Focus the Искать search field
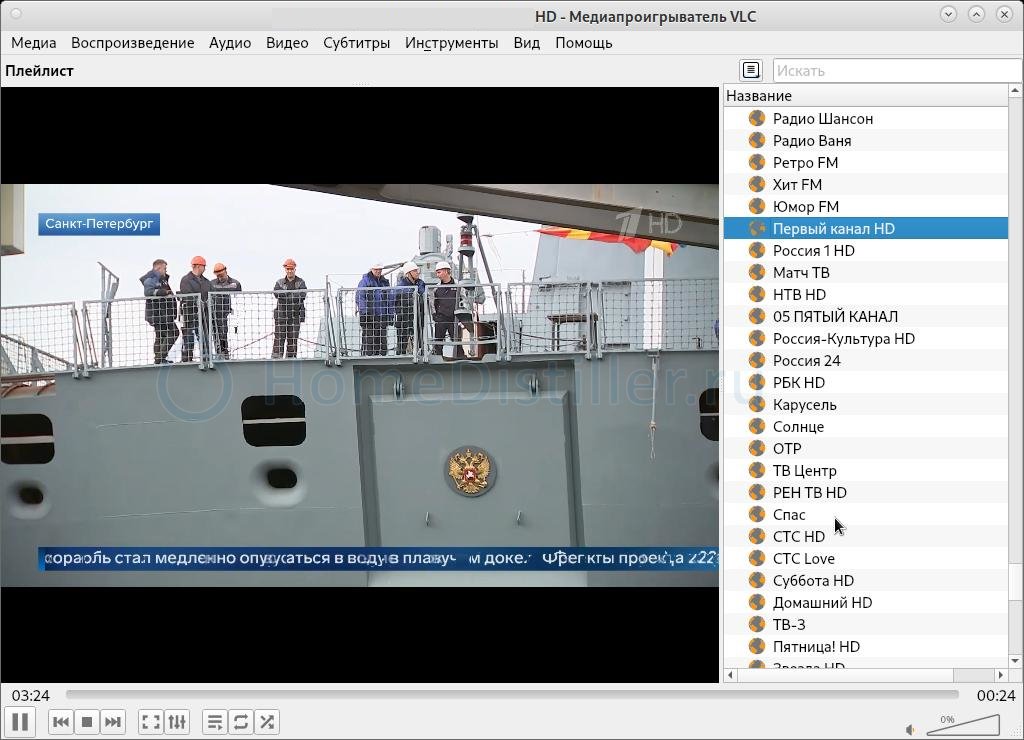This screenshot has width=1024, height=740. 897,71
